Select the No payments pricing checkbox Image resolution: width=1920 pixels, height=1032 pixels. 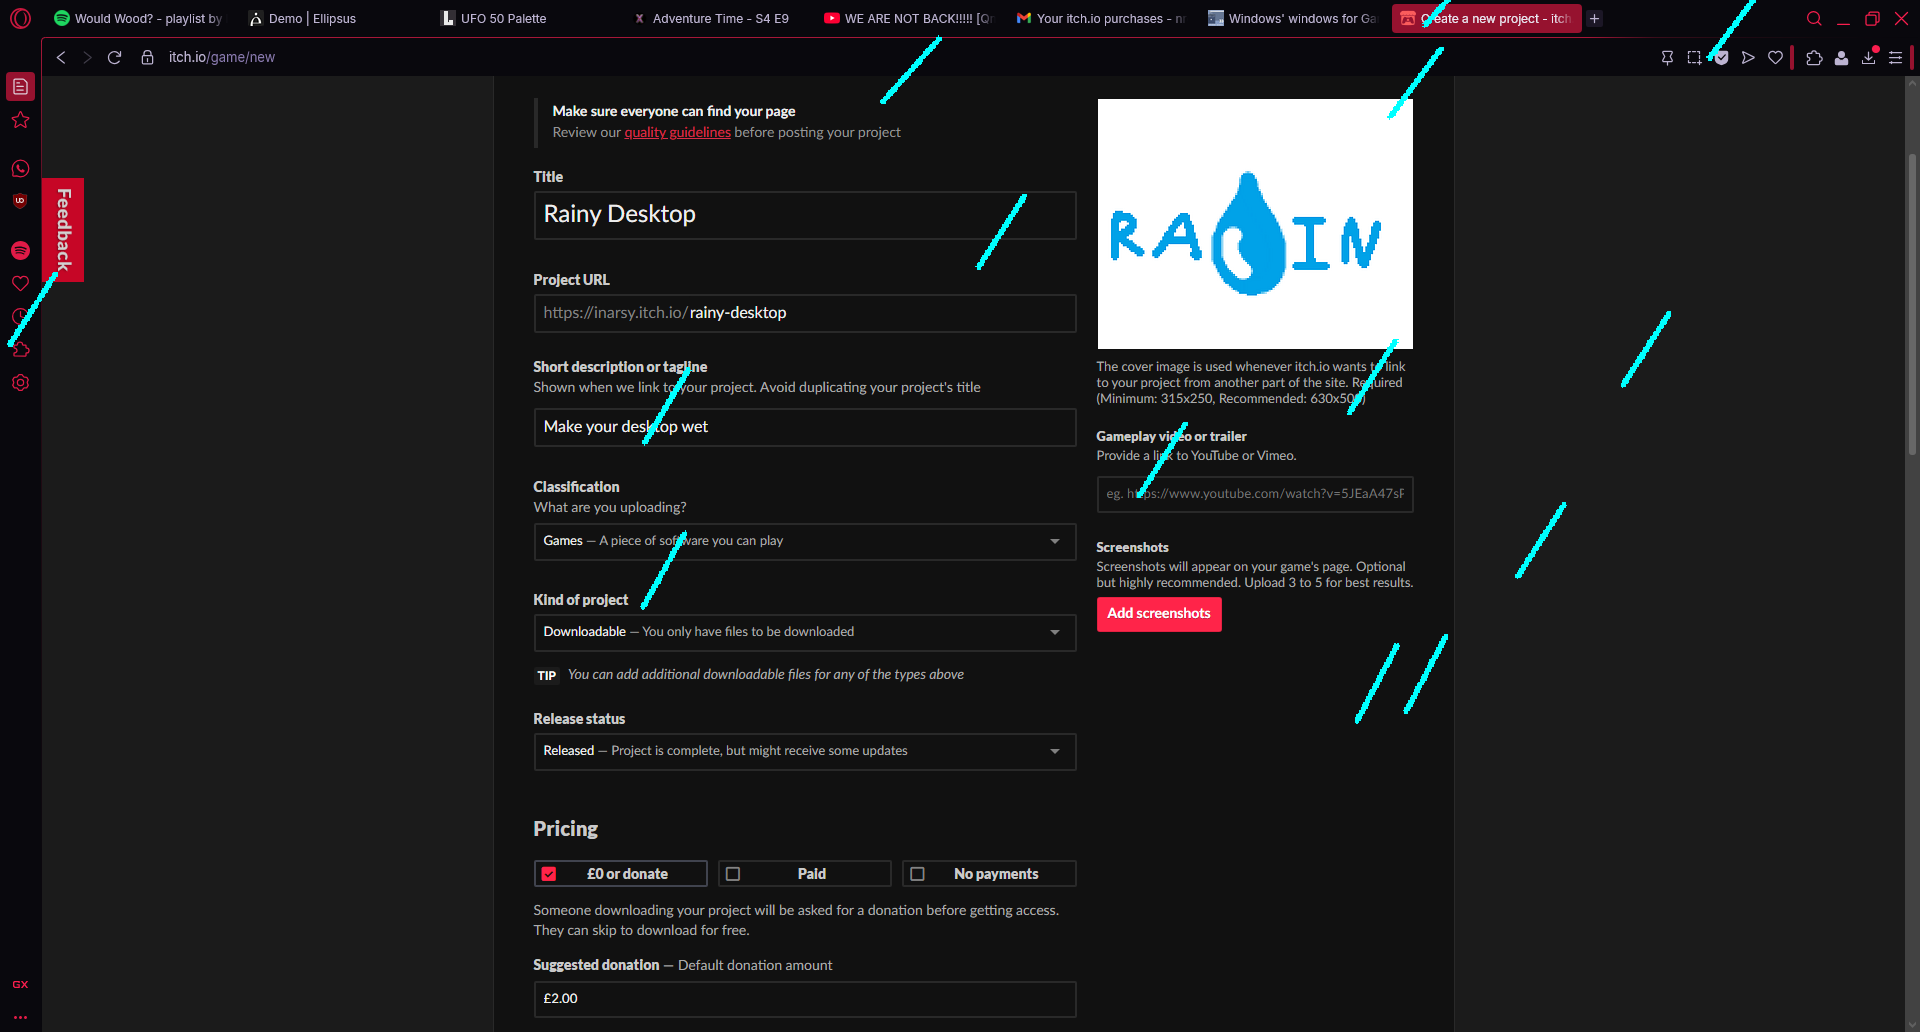pyautogui.click(x=989, y=874)
